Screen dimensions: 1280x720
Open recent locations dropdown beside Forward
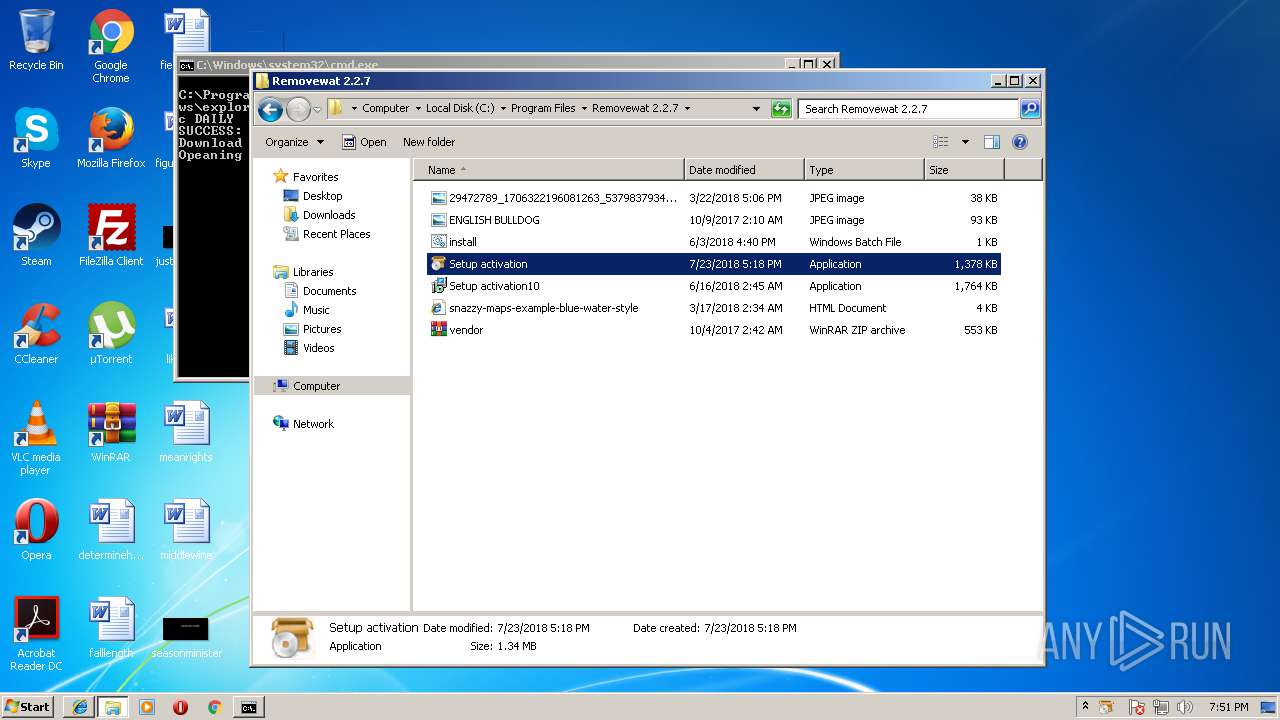coord(317,109)
